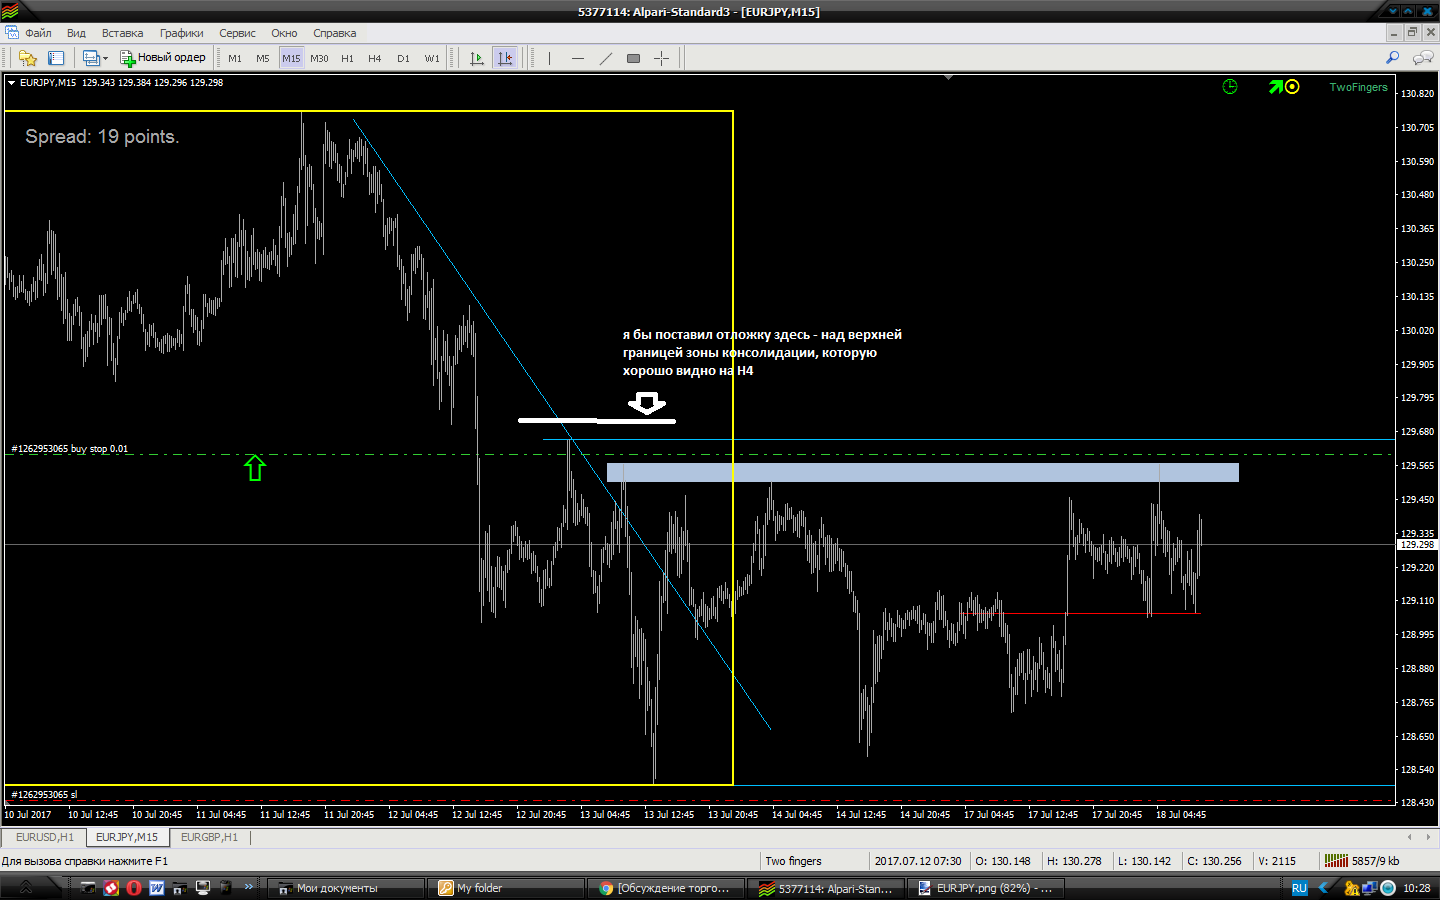Open the Navigator panel (folder with star icon)
The height and width of the screenshot is (900, 1440).
pos(28,58)
